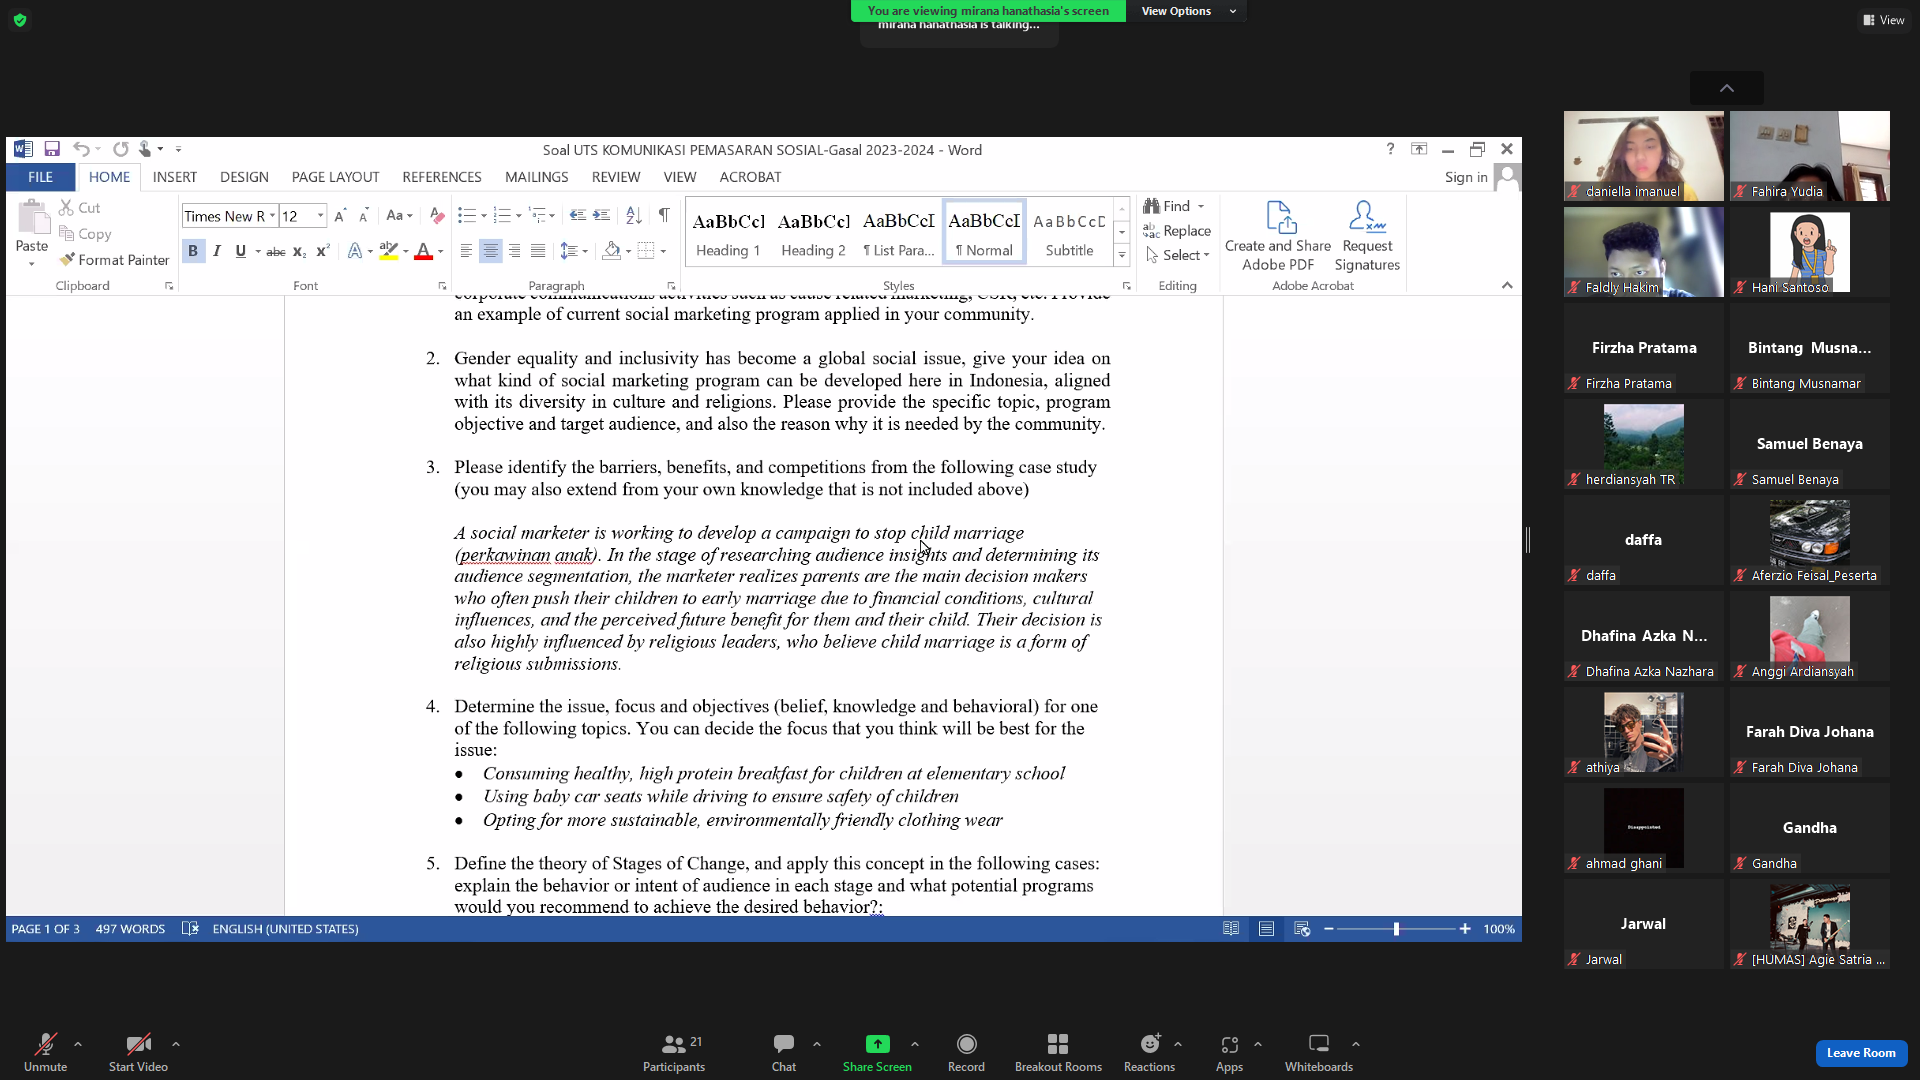Click the Zoom Record button
The height and width of the screenshot is (1080, 1920).
coord(966,1053)
